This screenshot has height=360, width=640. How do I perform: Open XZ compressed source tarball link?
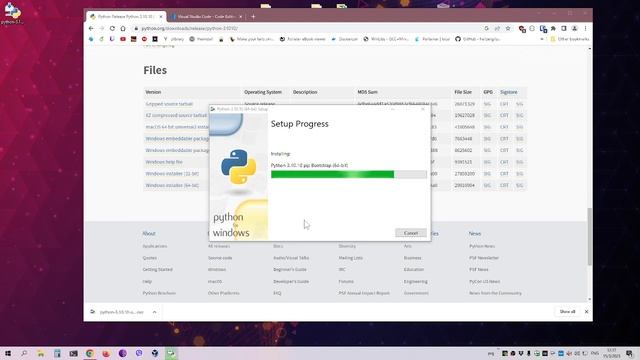point(176,116)
